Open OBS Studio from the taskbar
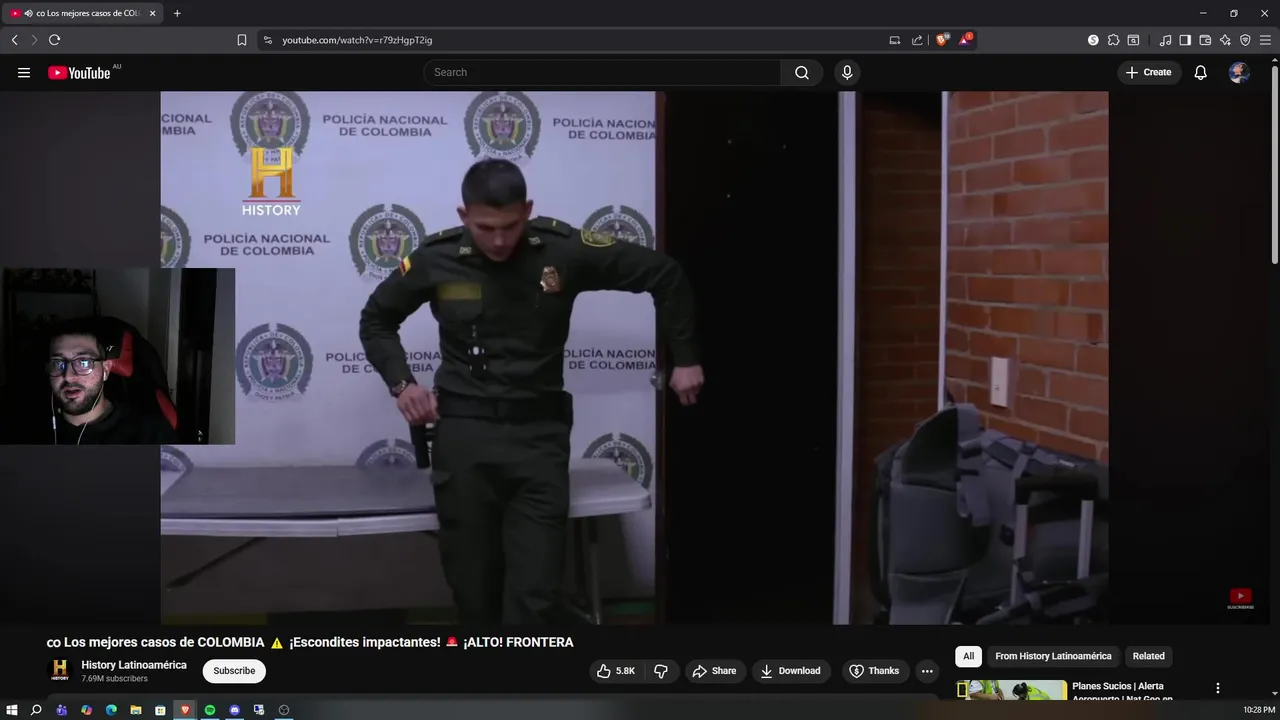The width and height of the screenshot is (1280, 720). 284,710
